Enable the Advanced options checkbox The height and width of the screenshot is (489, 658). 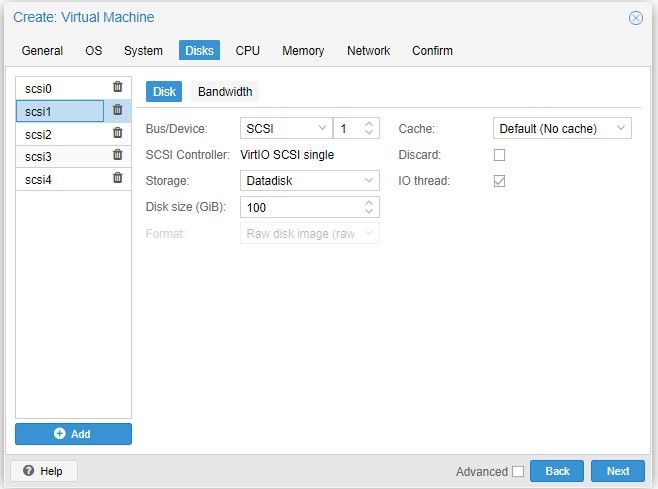517,471
